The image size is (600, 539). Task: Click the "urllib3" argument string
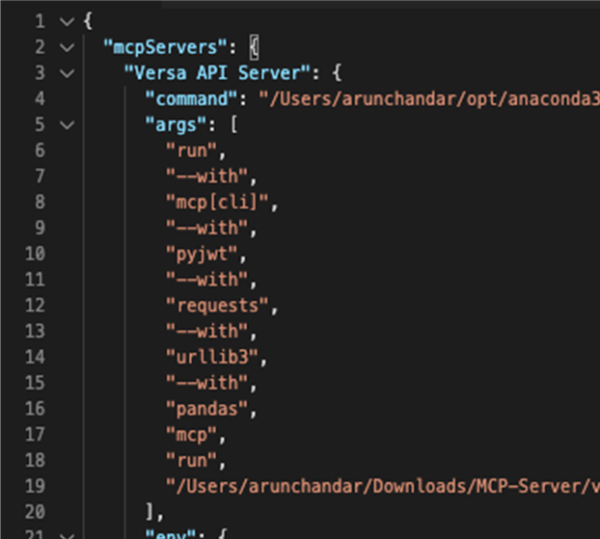[212, 358]
